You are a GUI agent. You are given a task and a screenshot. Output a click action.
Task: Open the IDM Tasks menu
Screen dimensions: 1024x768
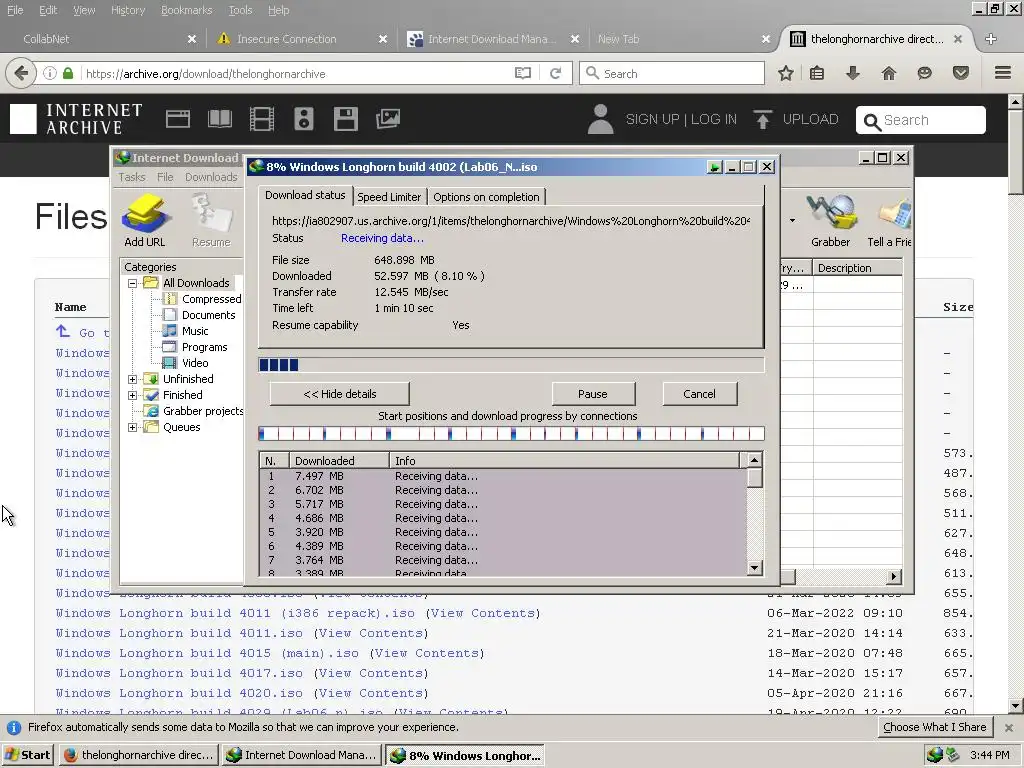[132, 177]
